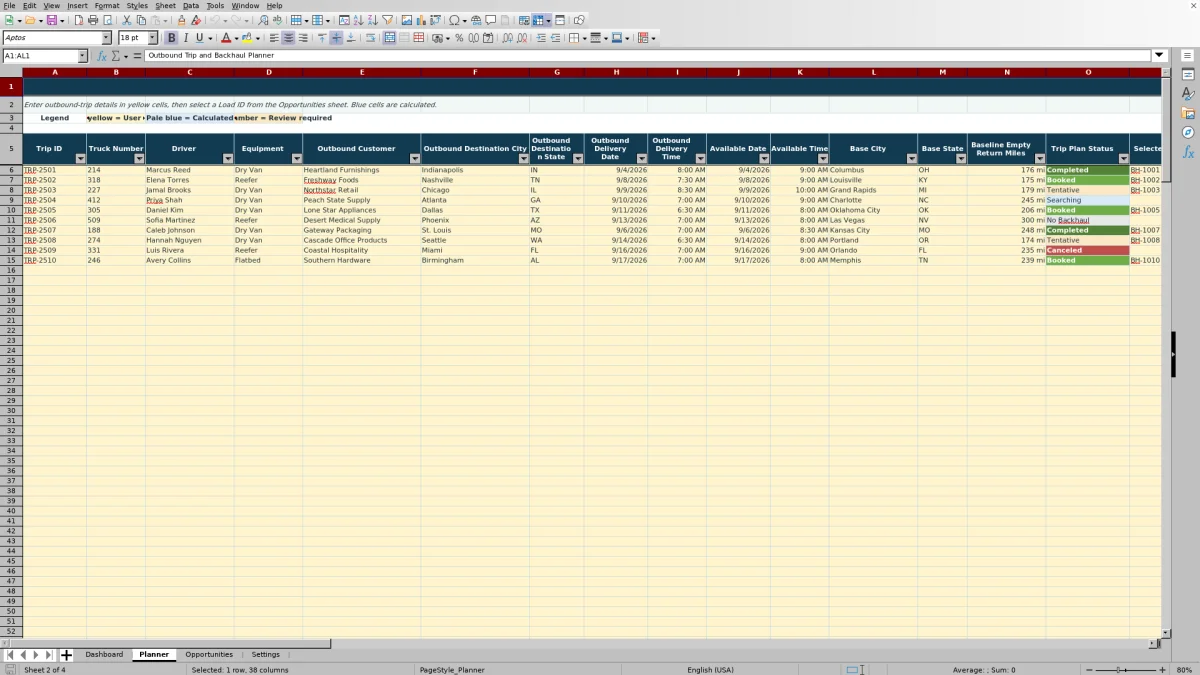Viewport: 1200px width, 675px height.
Task: Open filter dropdown for Trip Plan Status
Action: tap(1123, 159)
